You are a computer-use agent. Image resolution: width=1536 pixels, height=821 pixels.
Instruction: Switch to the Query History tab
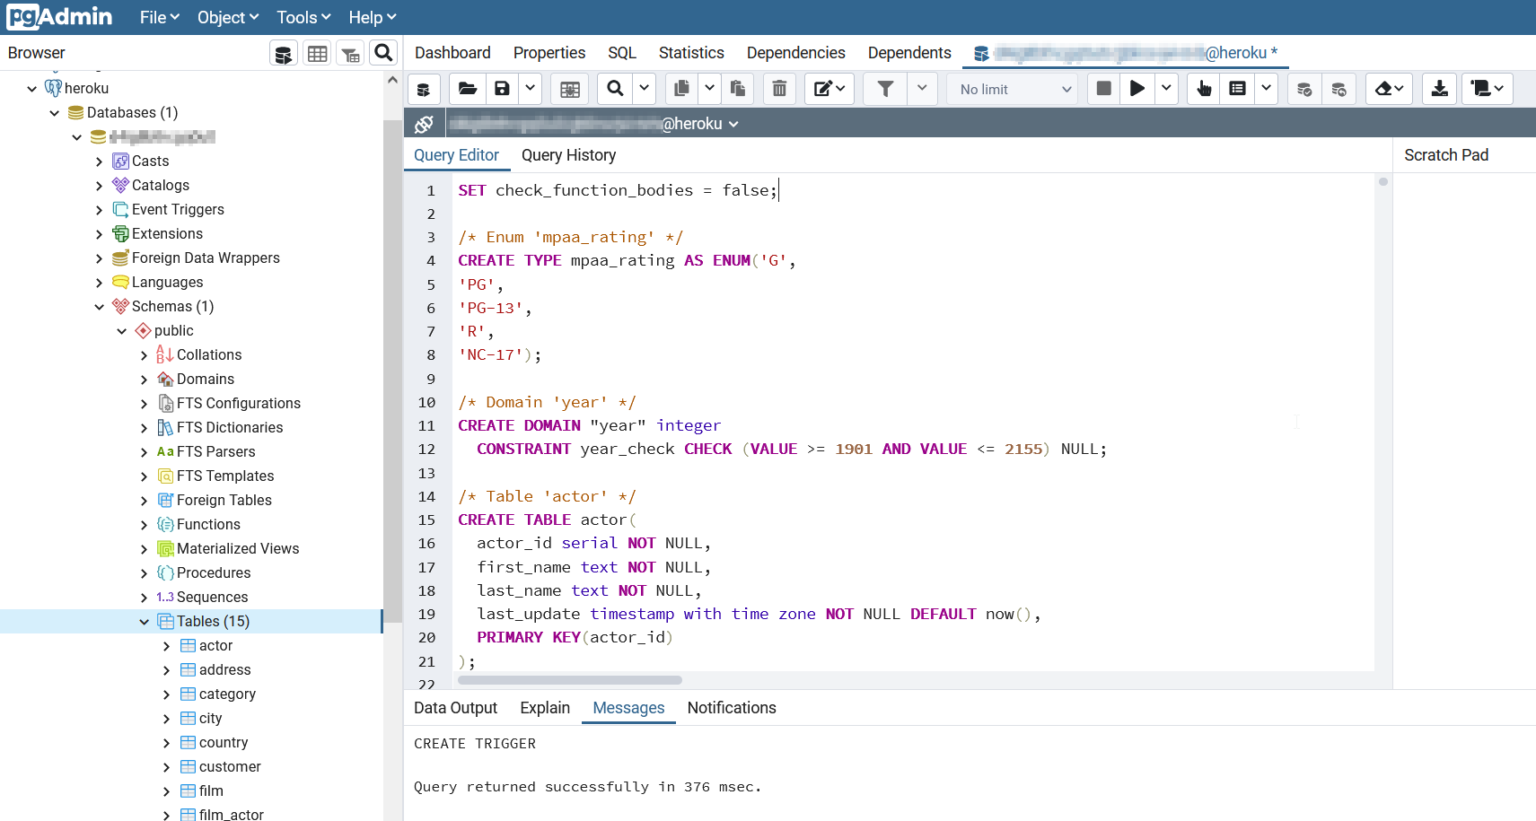(x=568, y=155)
